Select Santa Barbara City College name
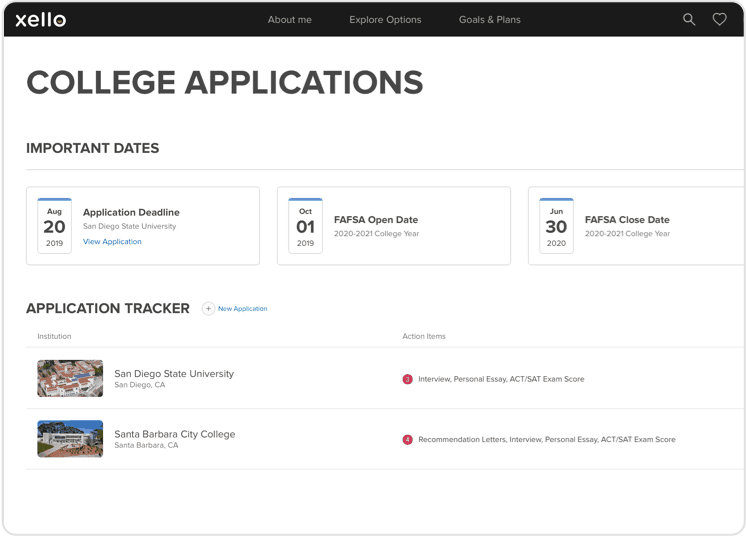 (175, 434)
